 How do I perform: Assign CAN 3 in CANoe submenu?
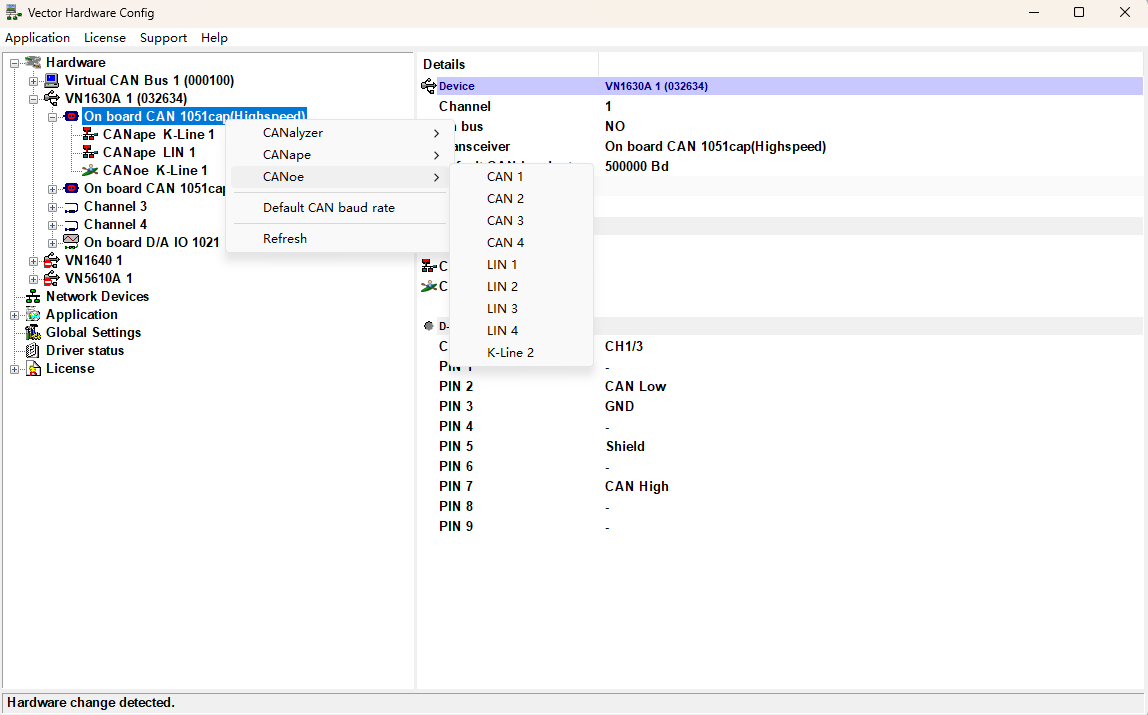[x=521, y=221]
